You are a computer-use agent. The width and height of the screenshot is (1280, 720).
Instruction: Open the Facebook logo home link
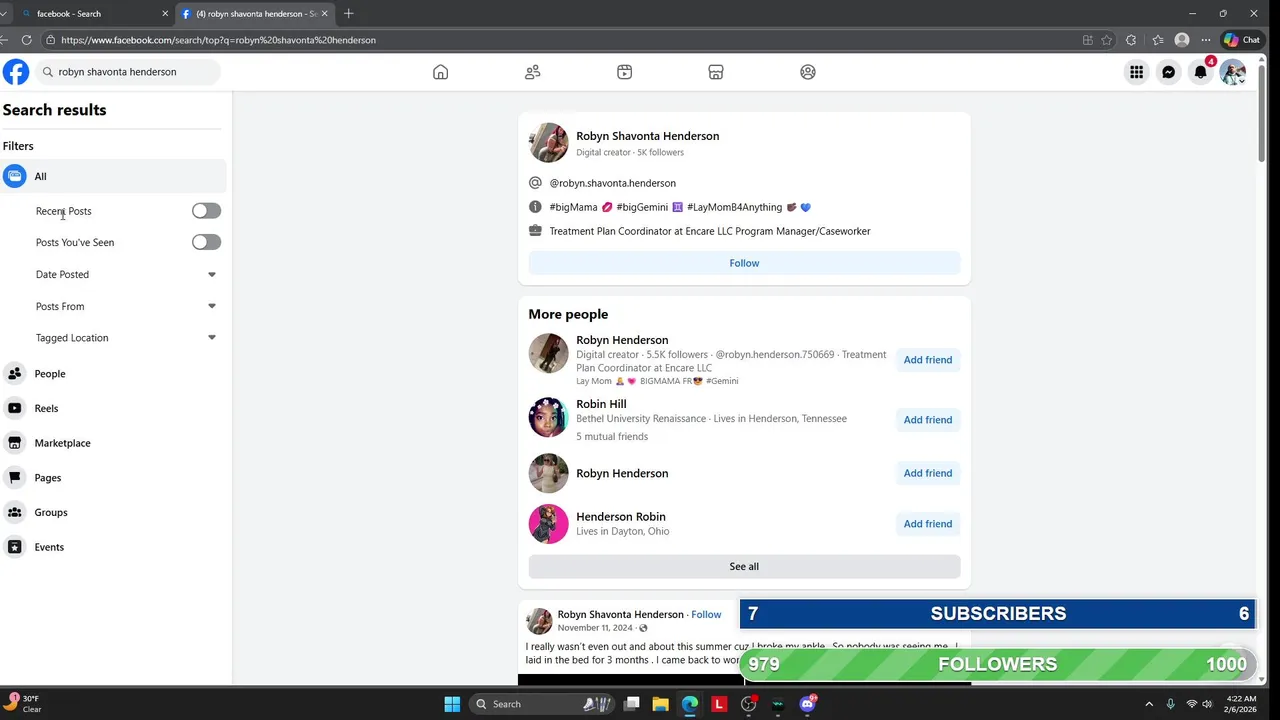point(15,72)
